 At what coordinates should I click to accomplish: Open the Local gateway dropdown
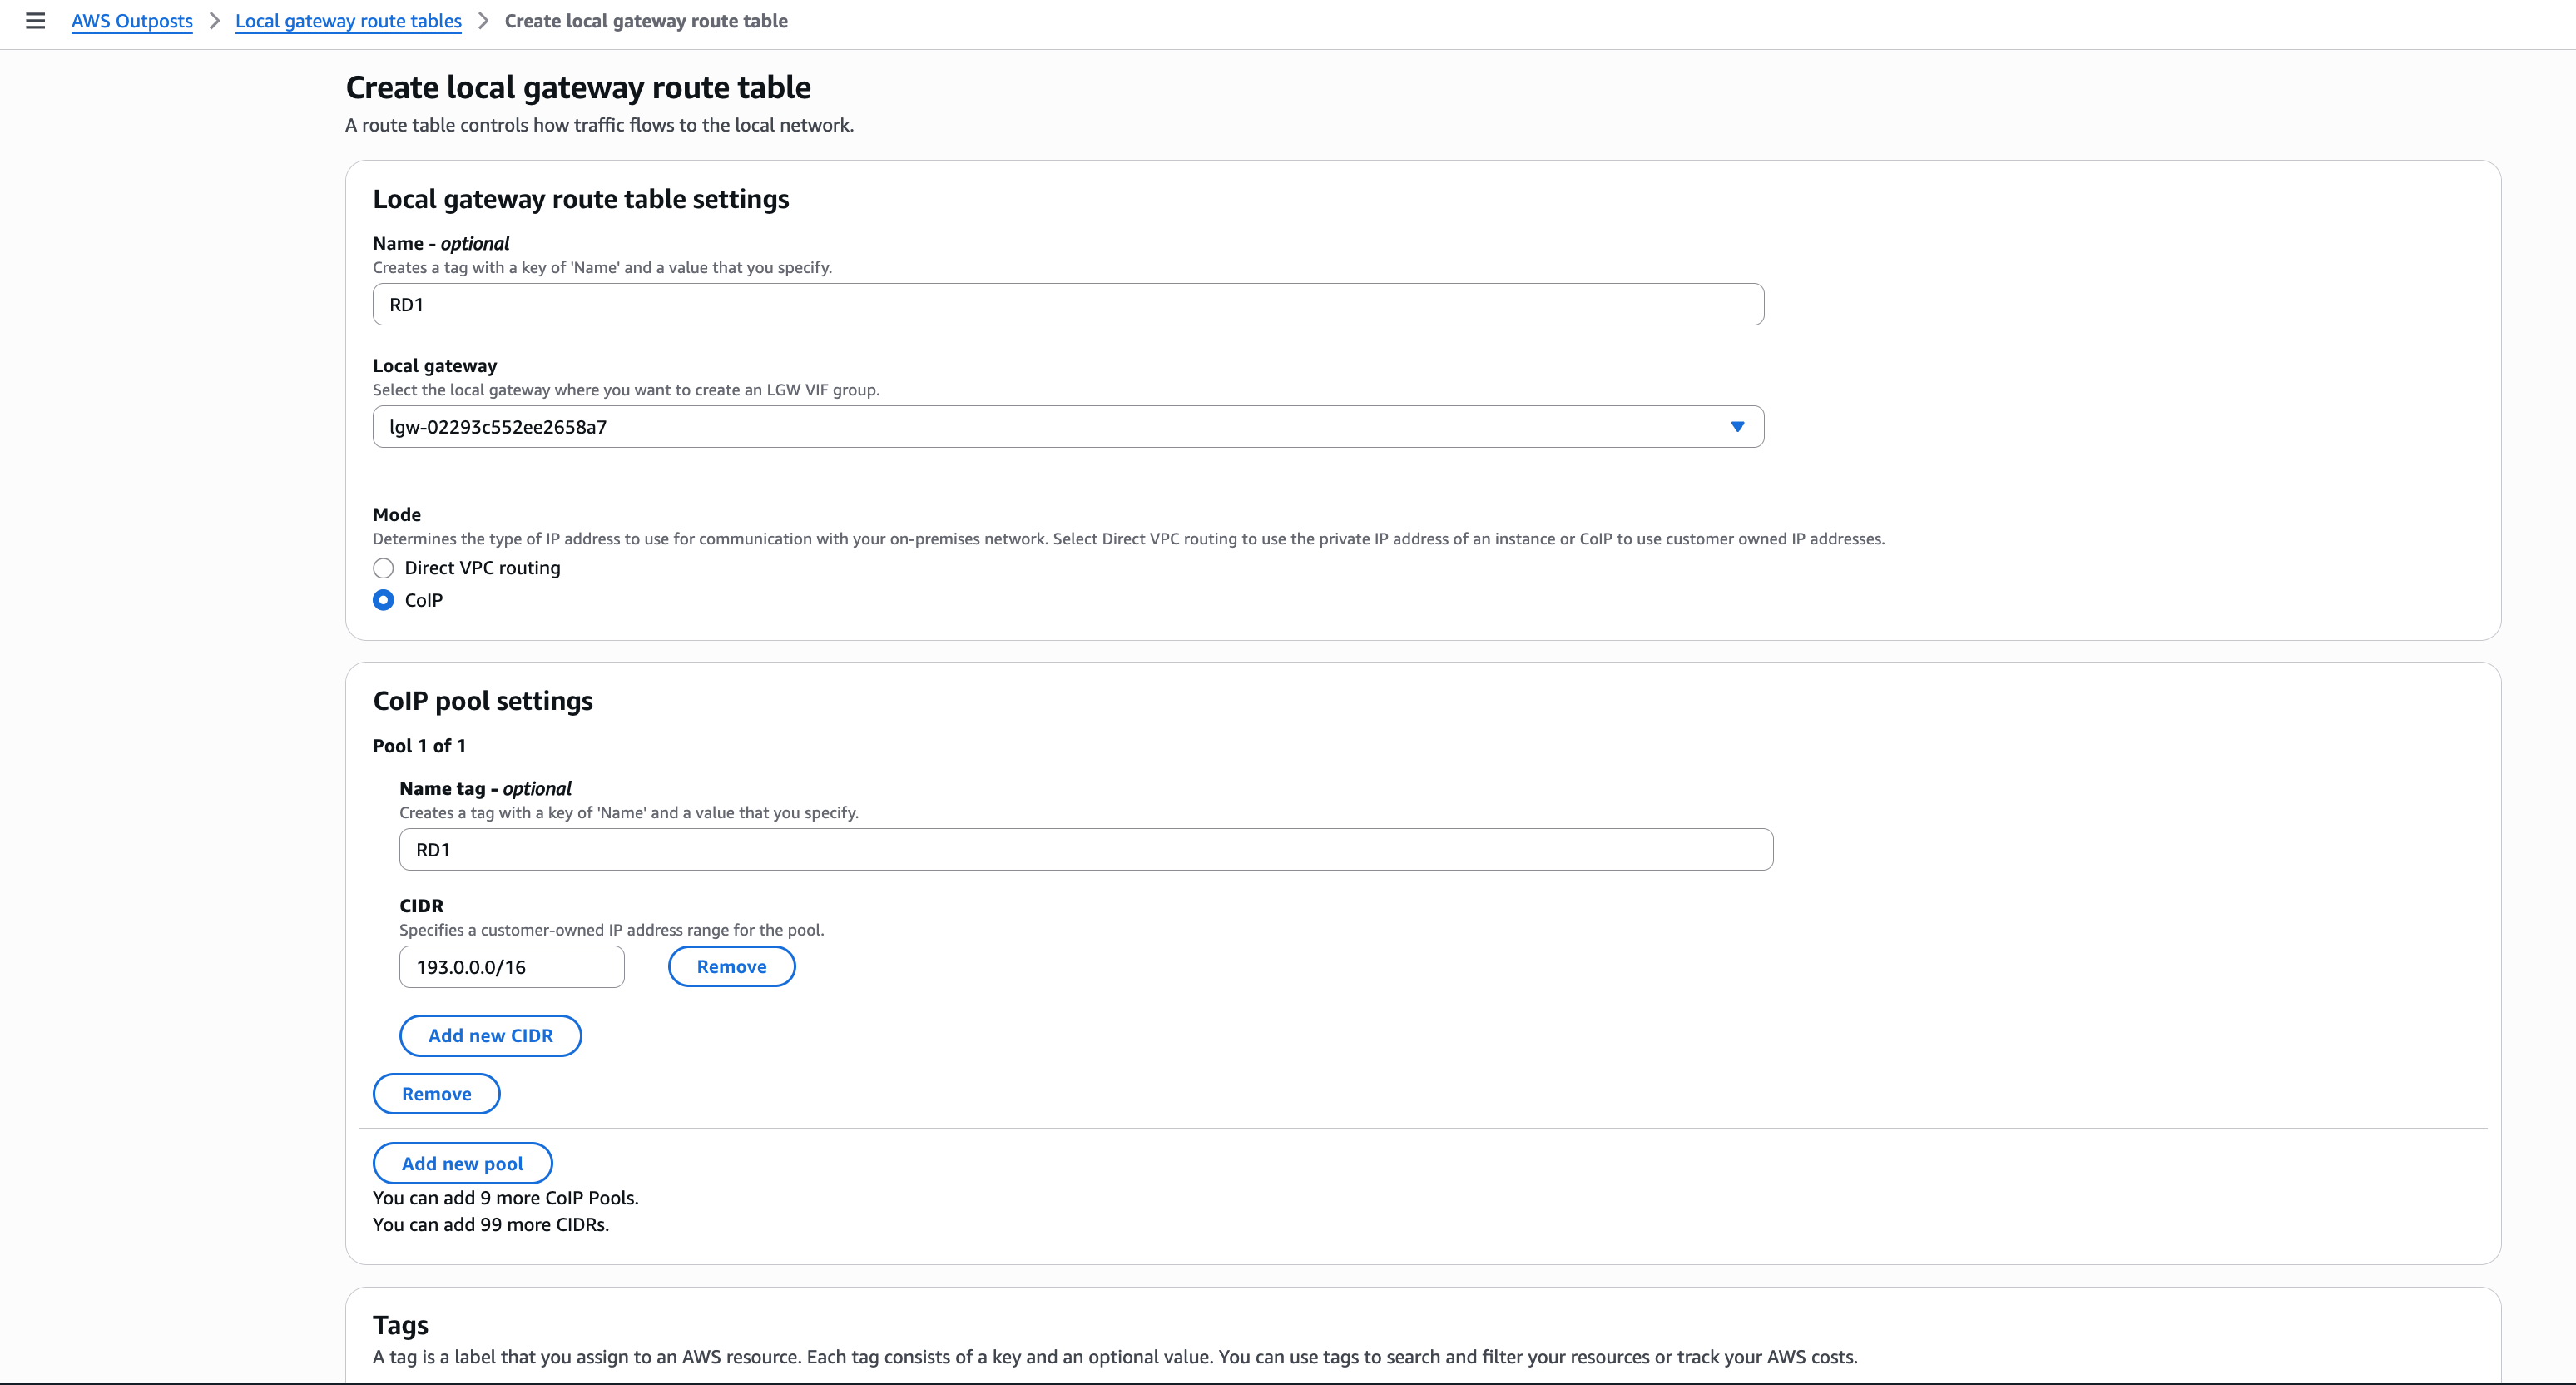click(1067, 427)
